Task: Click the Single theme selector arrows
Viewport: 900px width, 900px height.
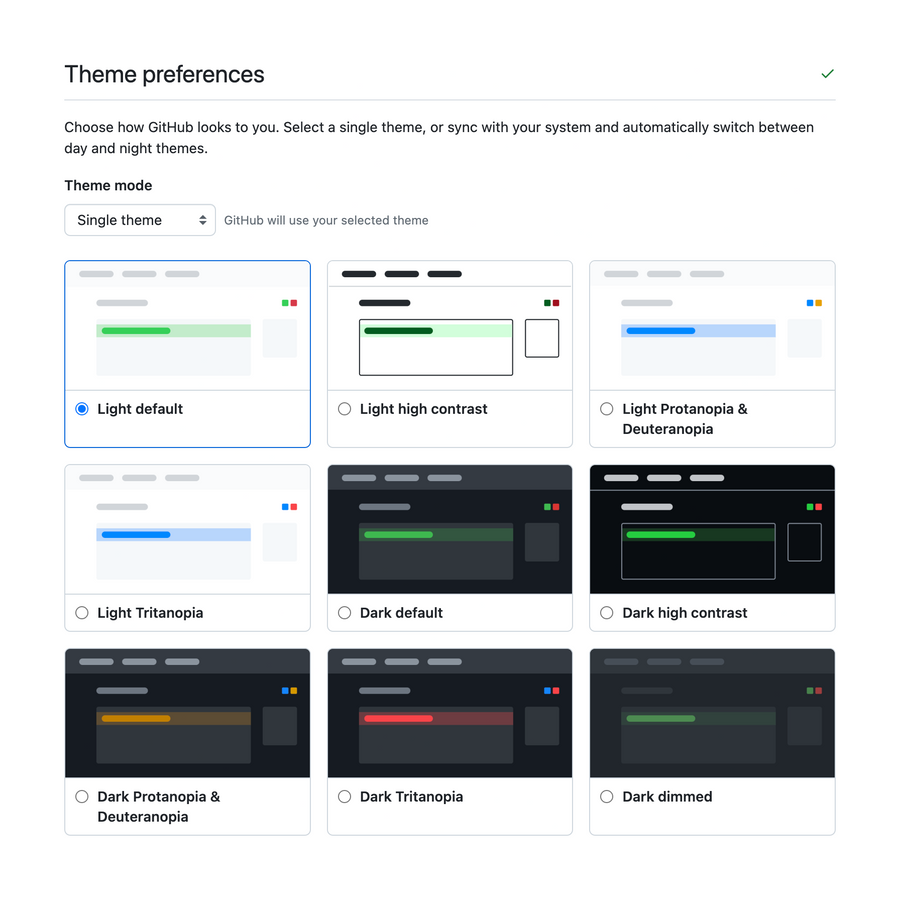Action: (x=204, y=220)
